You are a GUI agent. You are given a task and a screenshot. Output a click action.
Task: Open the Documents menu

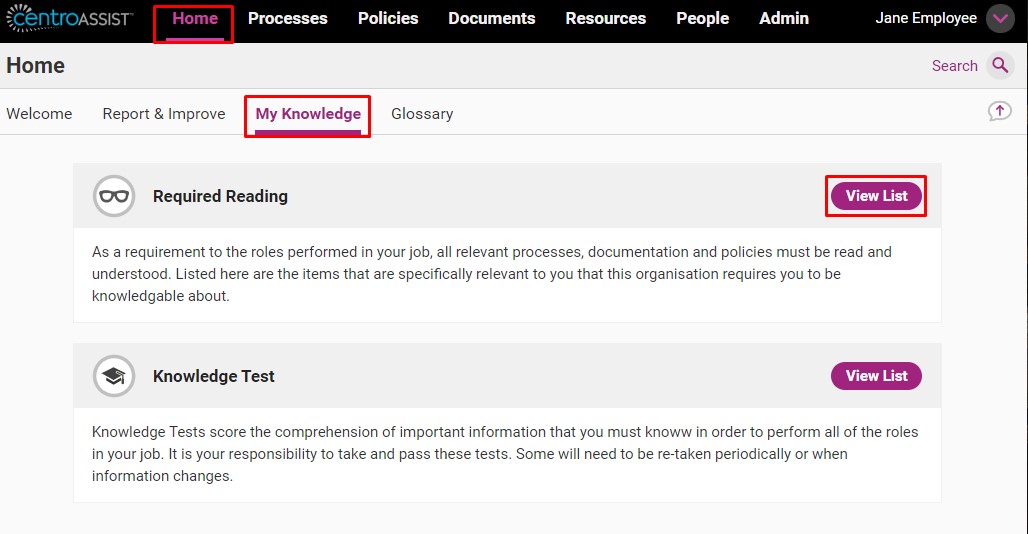(492, 18)
